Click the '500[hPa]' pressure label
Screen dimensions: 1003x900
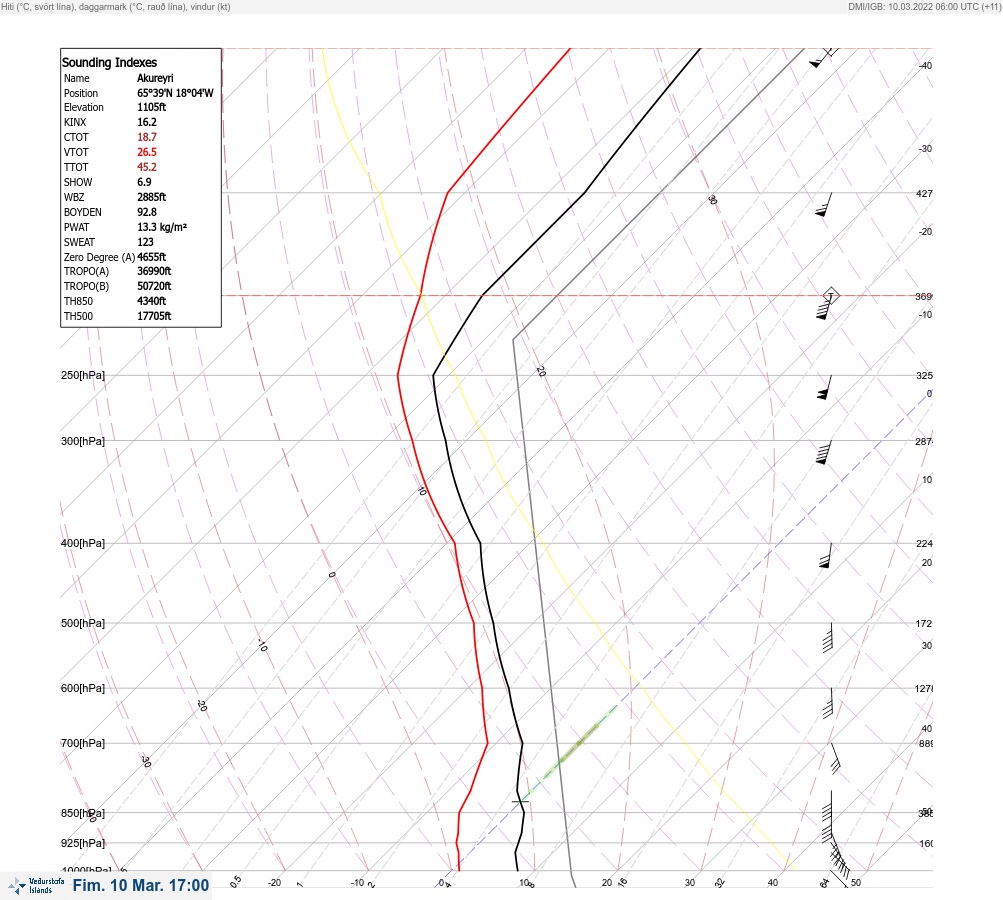(83, 623)
